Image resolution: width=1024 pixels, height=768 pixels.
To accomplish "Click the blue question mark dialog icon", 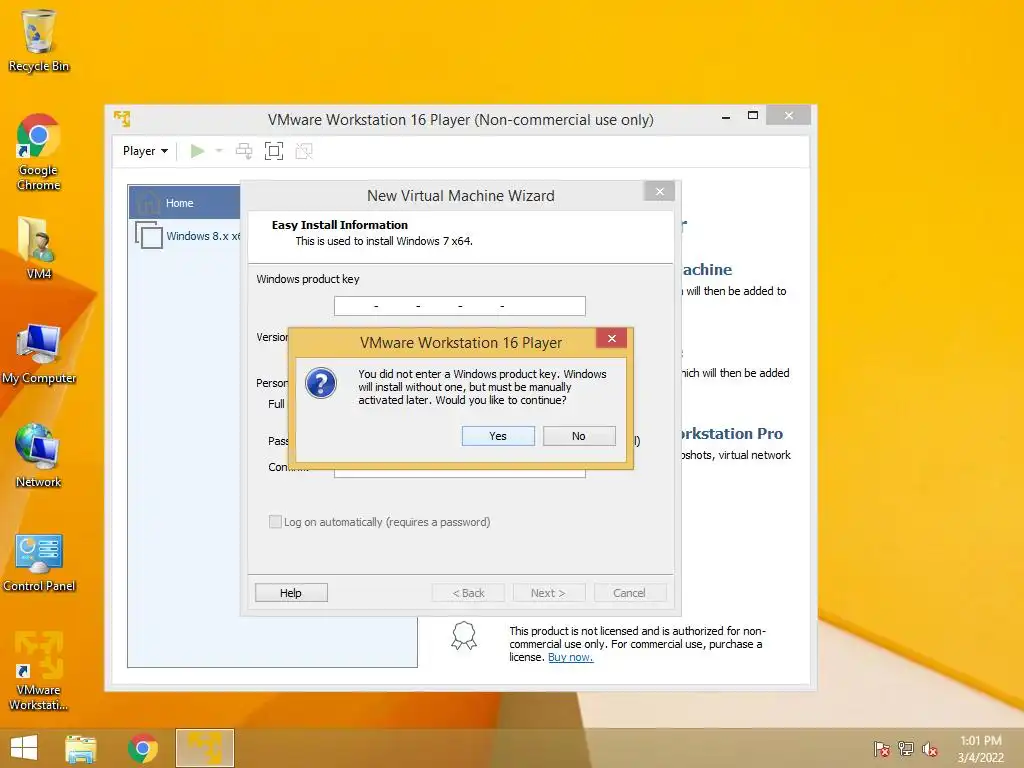I will 321,383.
